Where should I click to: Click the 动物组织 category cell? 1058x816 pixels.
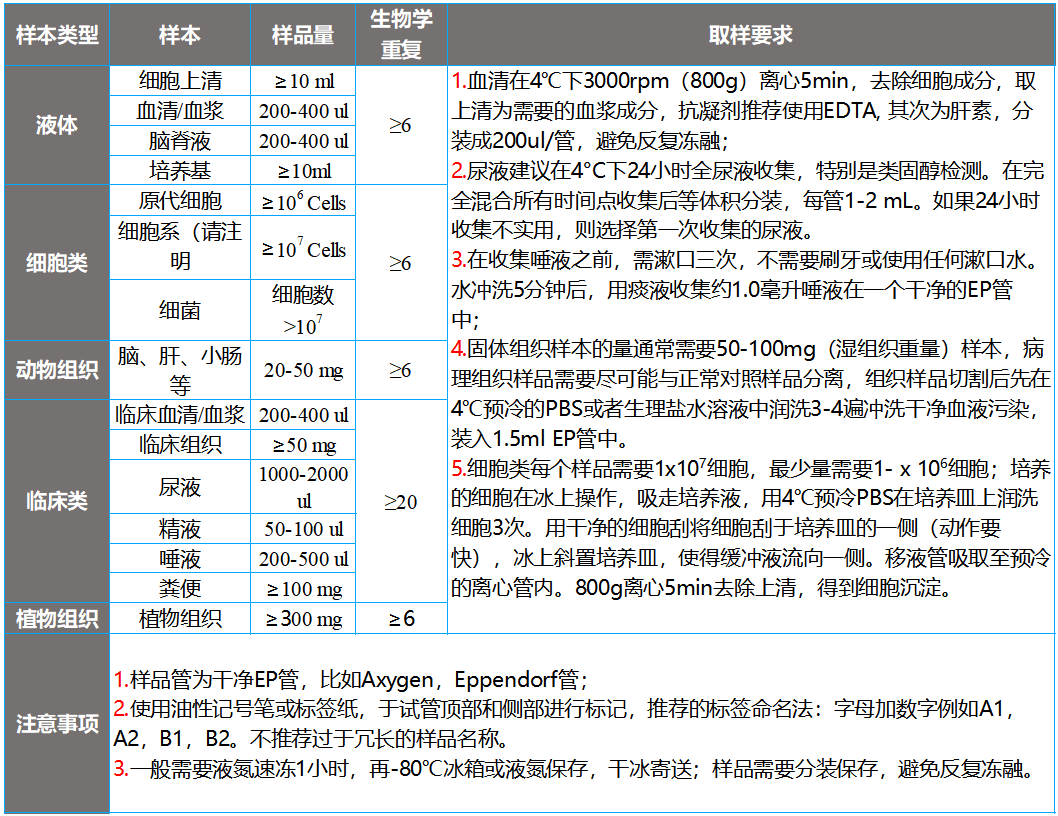(x=57, y=371)
